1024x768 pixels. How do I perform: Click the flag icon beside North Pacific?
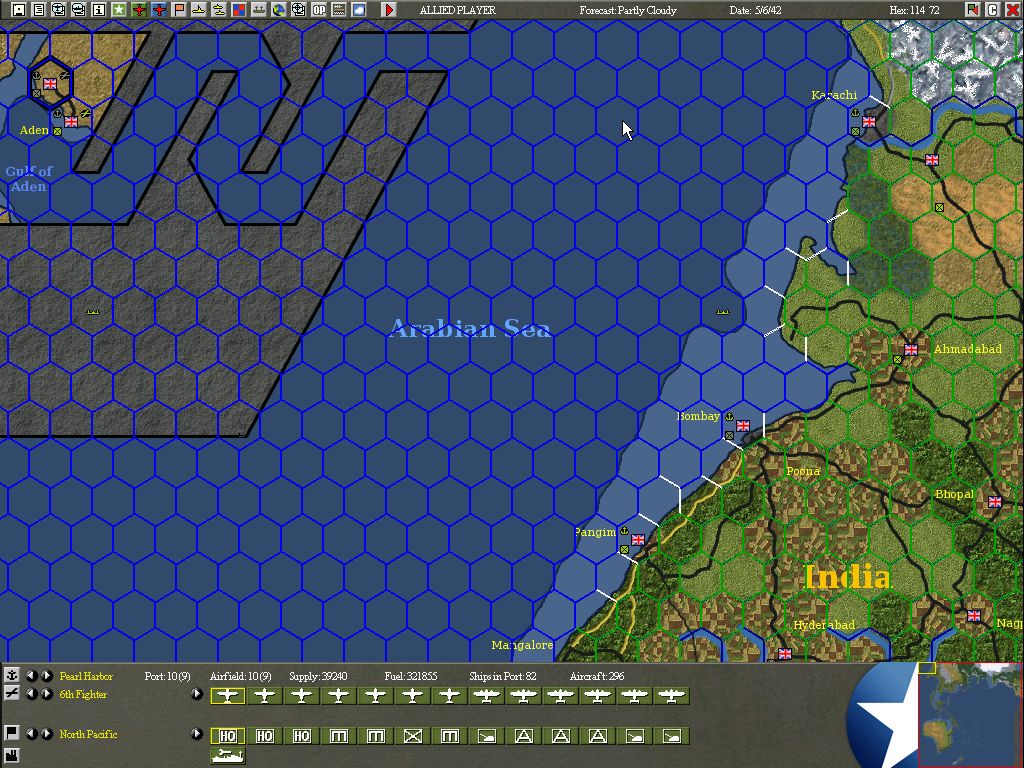(x=11, y=733)
